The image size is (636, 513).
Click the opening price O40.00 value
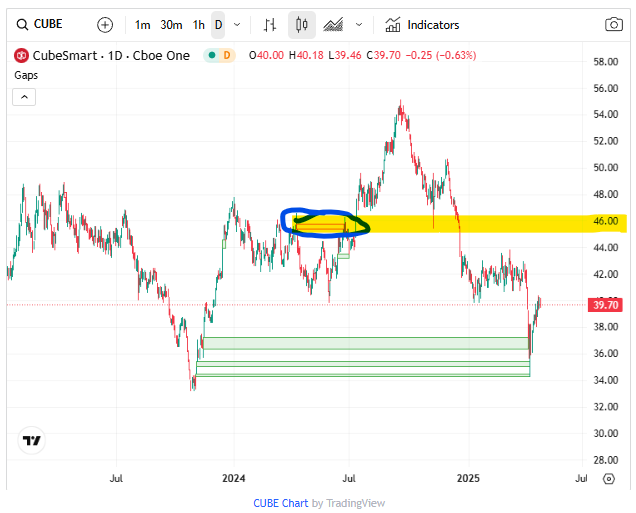[x=266, y=56]
